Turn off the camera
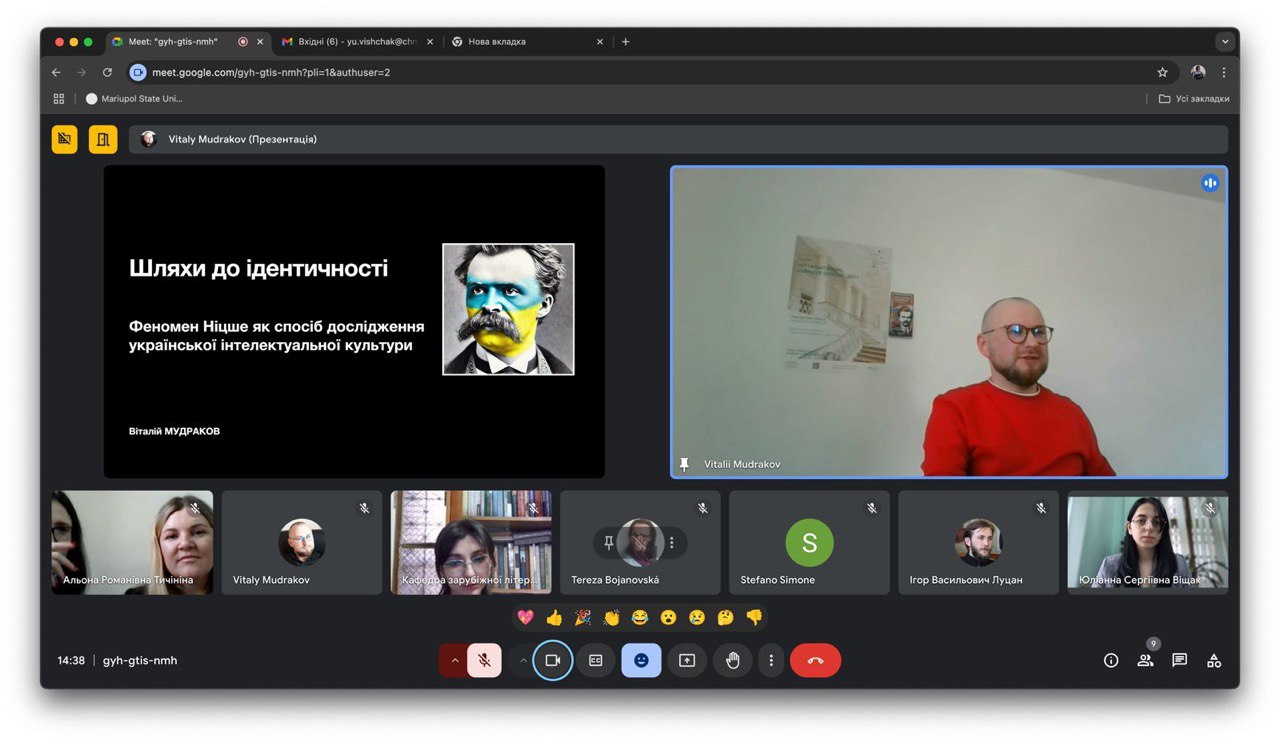This screenshot has width=1280, height=742. pos(552,660)
